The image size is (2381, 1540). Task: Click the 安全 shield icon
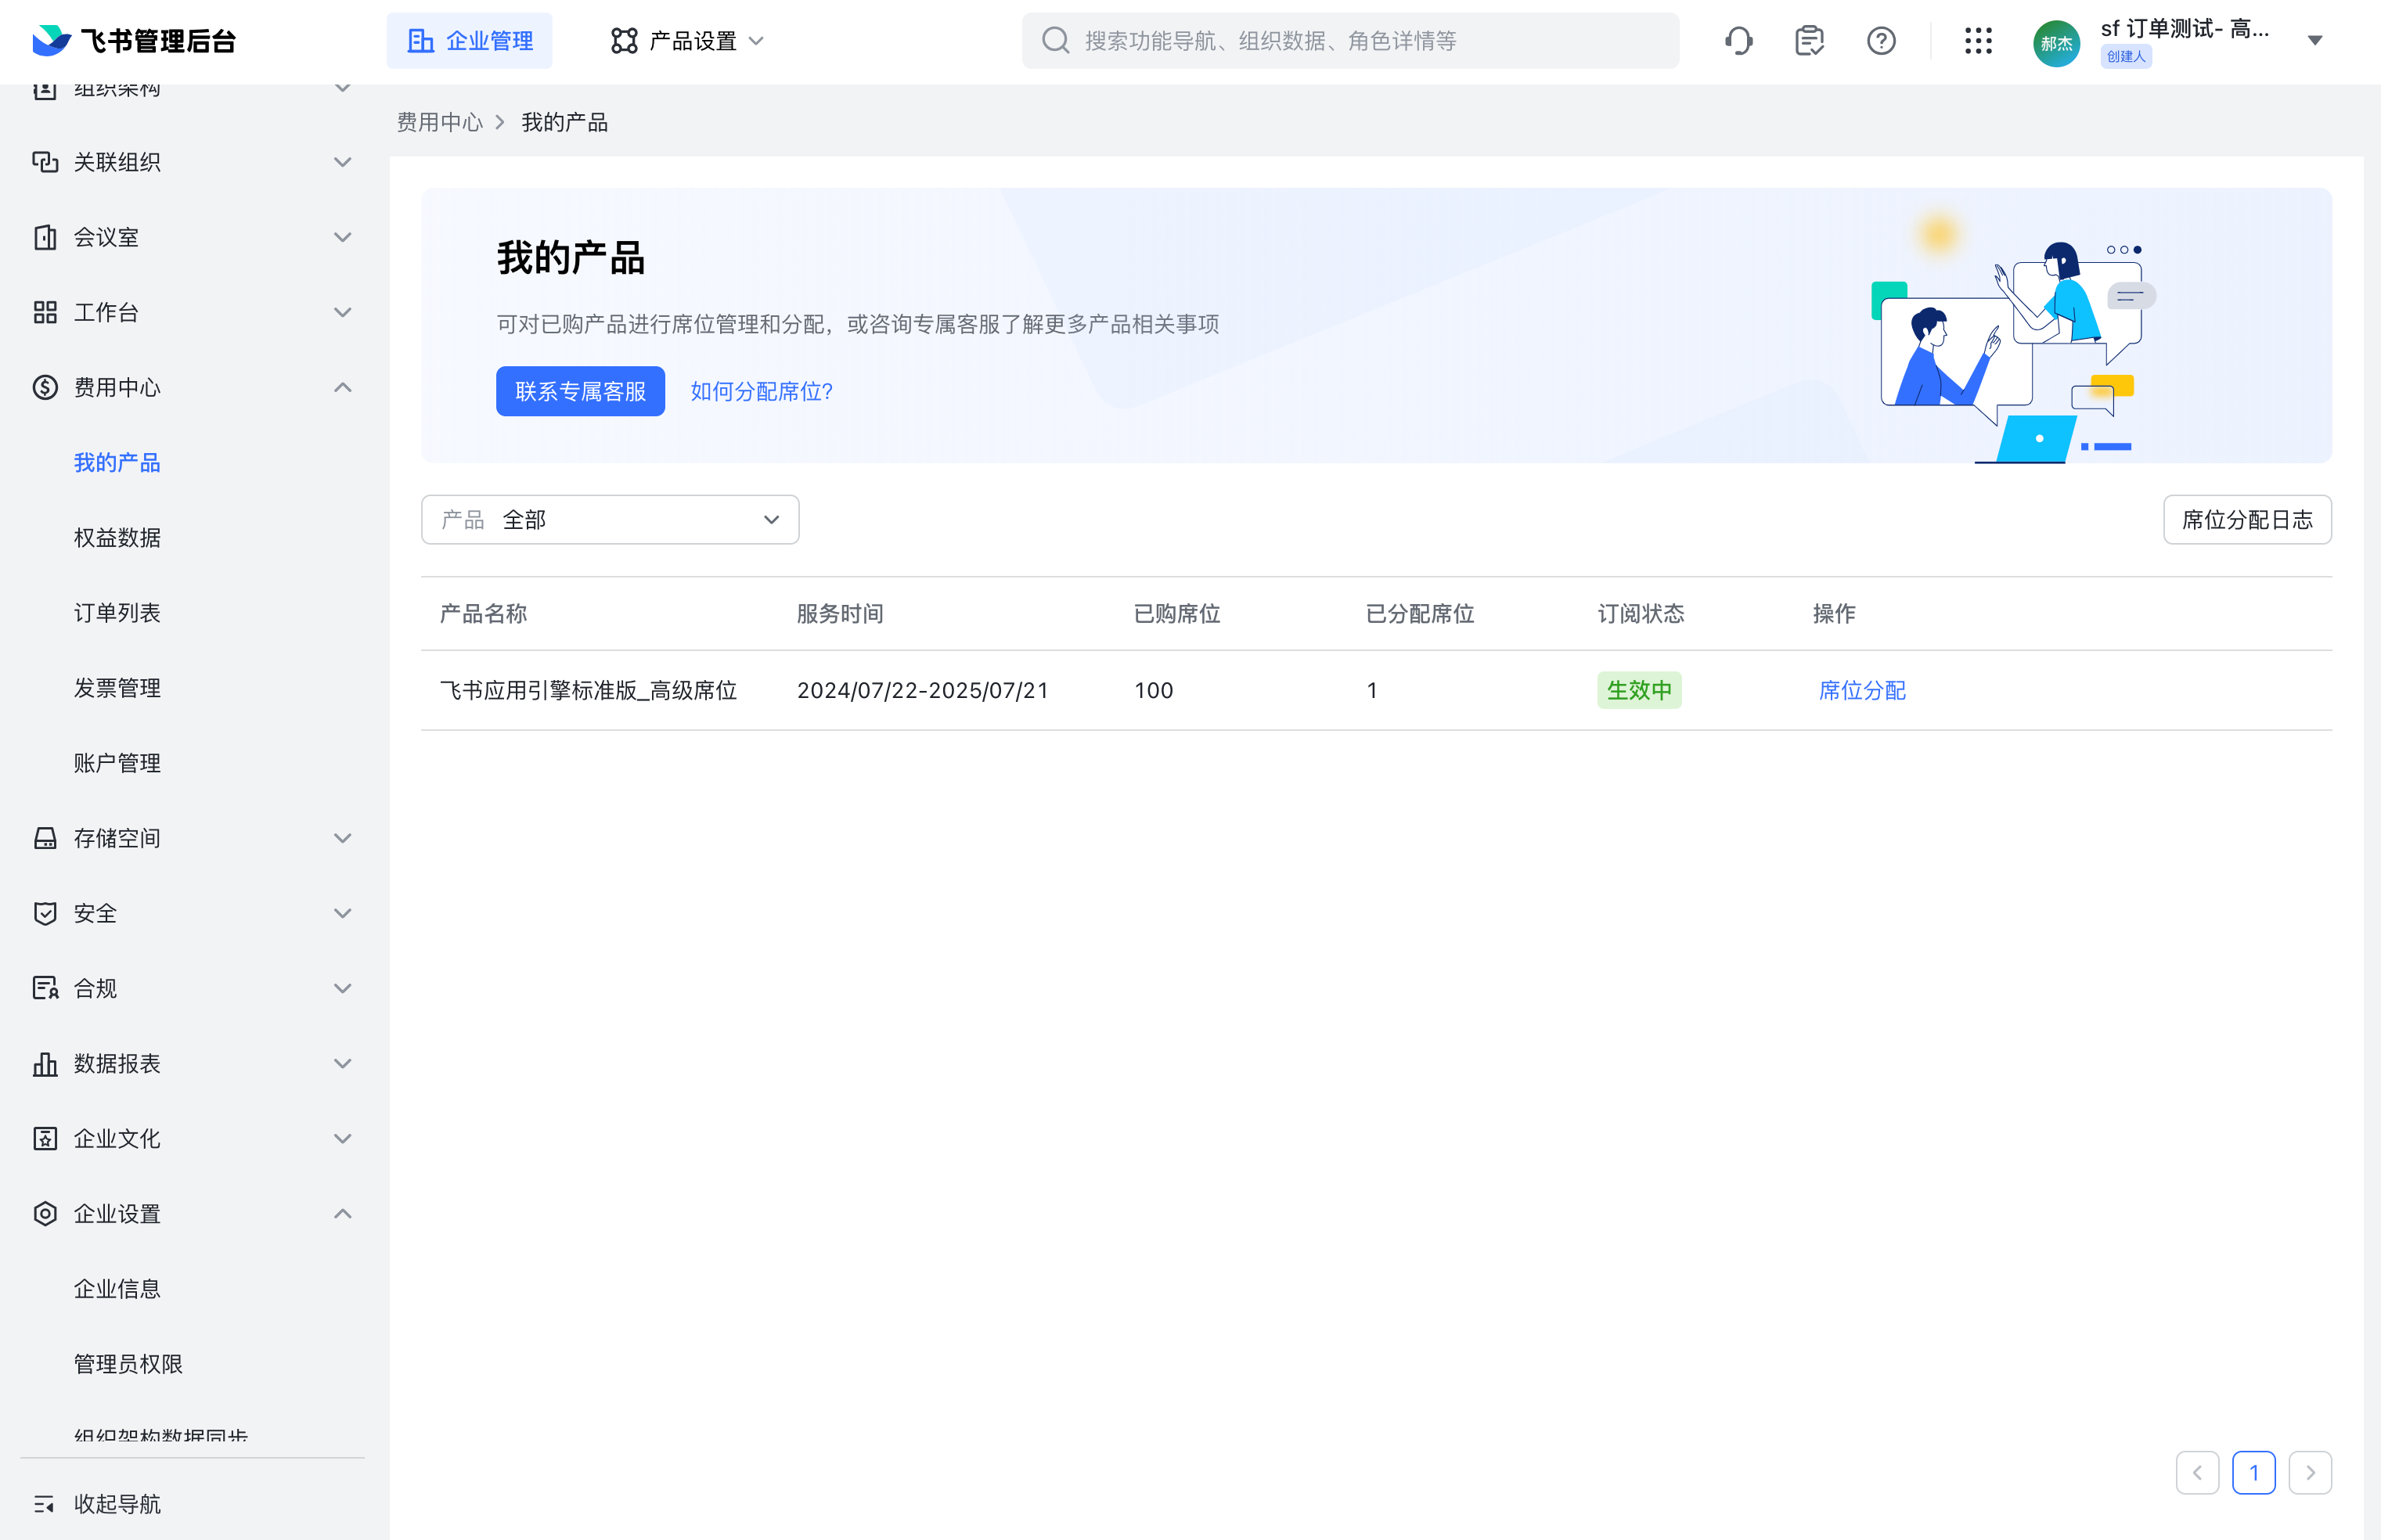(x=45, y=913)
